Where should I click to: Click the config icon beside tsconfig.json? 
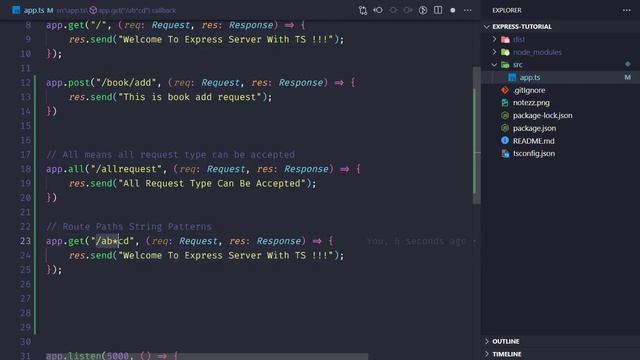click(505, 153)
